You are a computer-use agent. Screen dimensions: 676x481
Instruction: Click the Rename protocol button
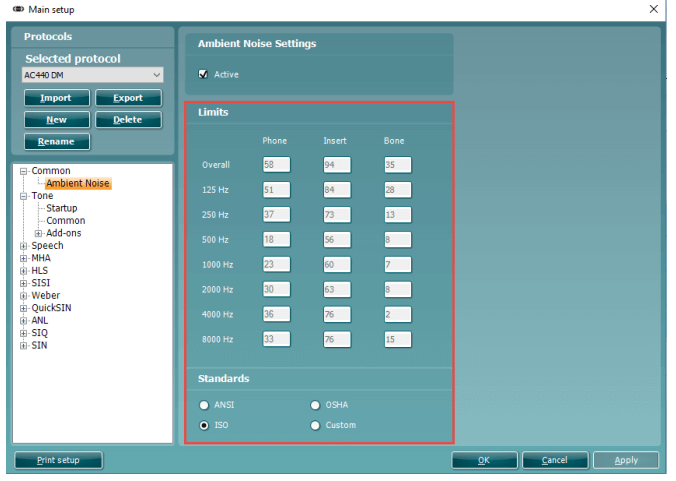[57, 141]
